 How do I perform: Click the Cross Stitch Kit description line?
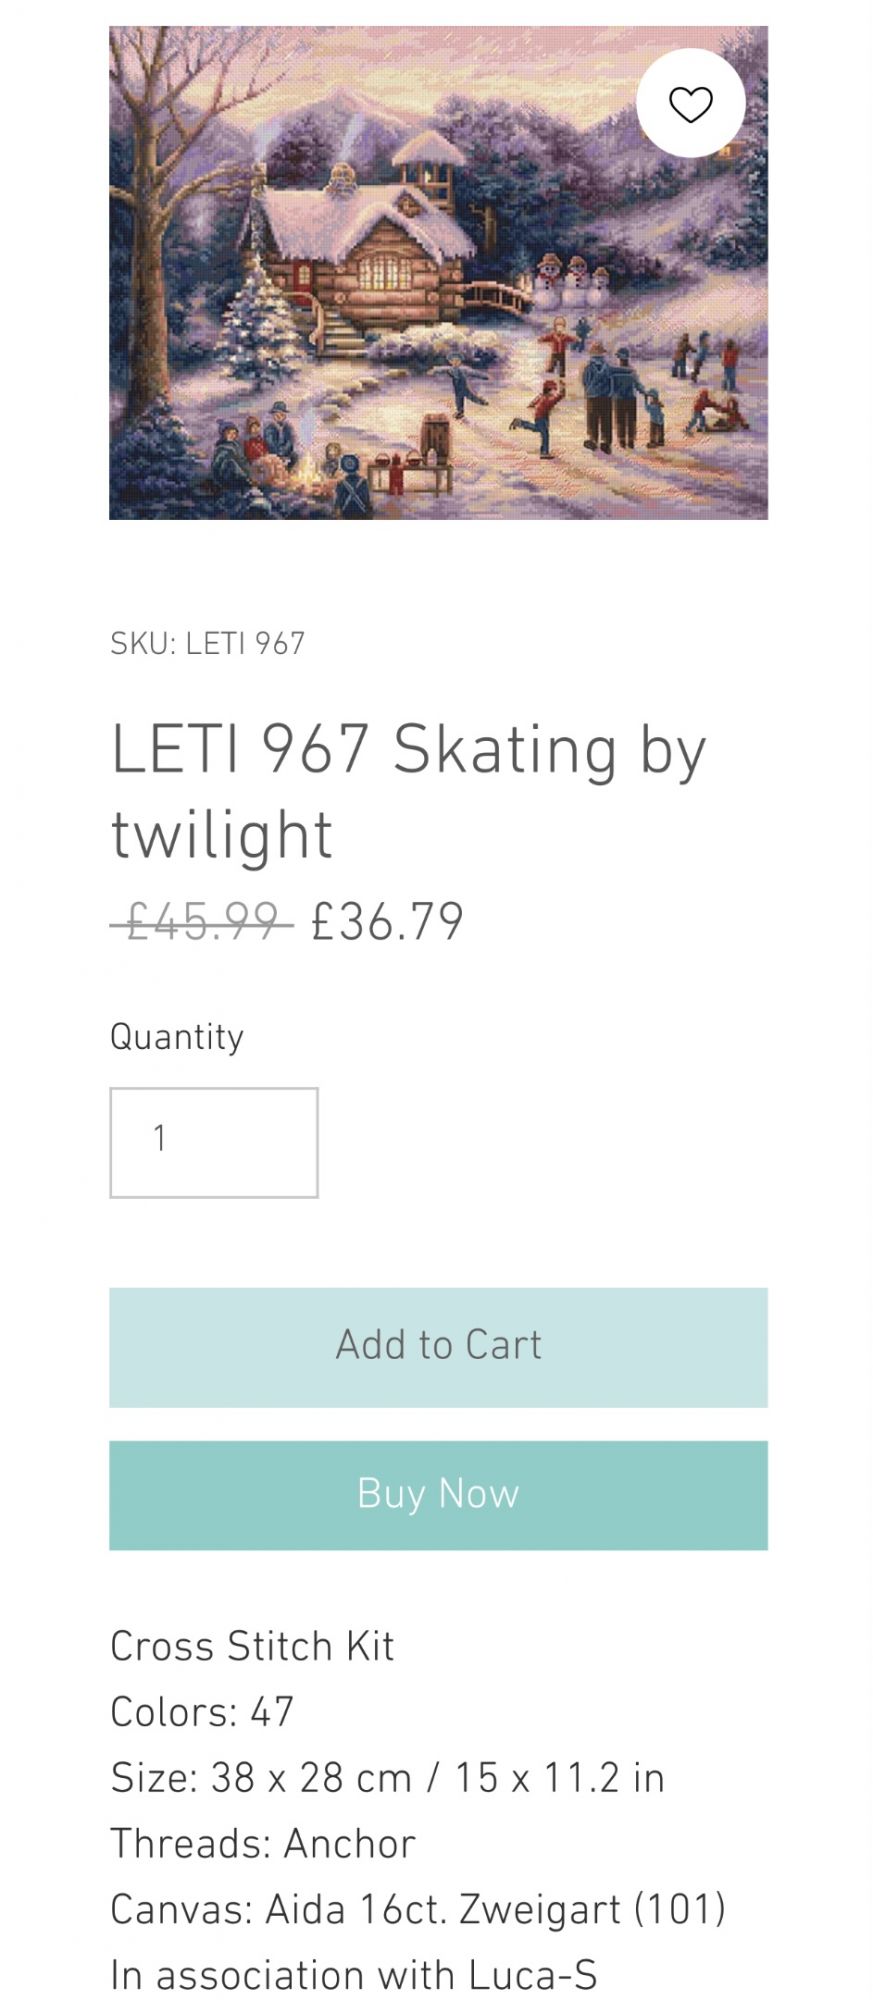[x=252, y=1646]
